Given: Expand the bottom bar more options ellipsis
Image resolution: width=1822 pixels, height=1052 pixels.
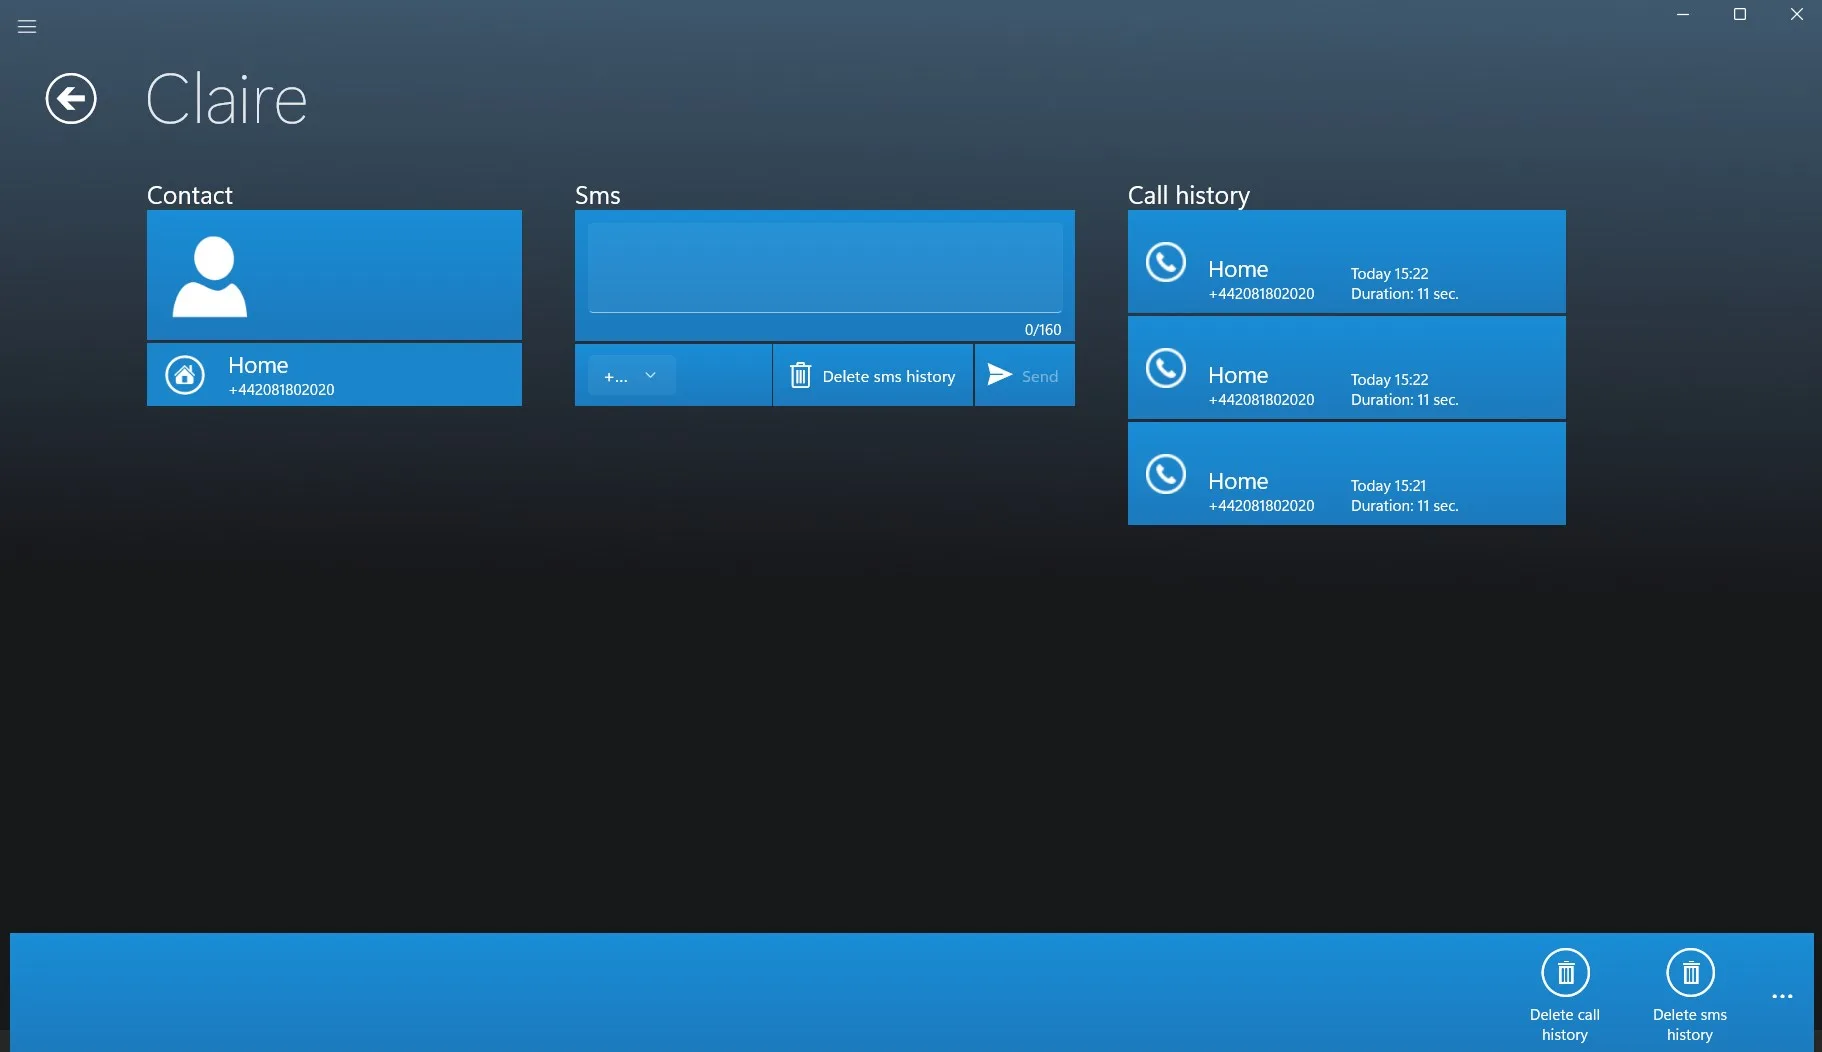Looking at the screenshot, I should pyautogui.click(x=1782, y=997).
